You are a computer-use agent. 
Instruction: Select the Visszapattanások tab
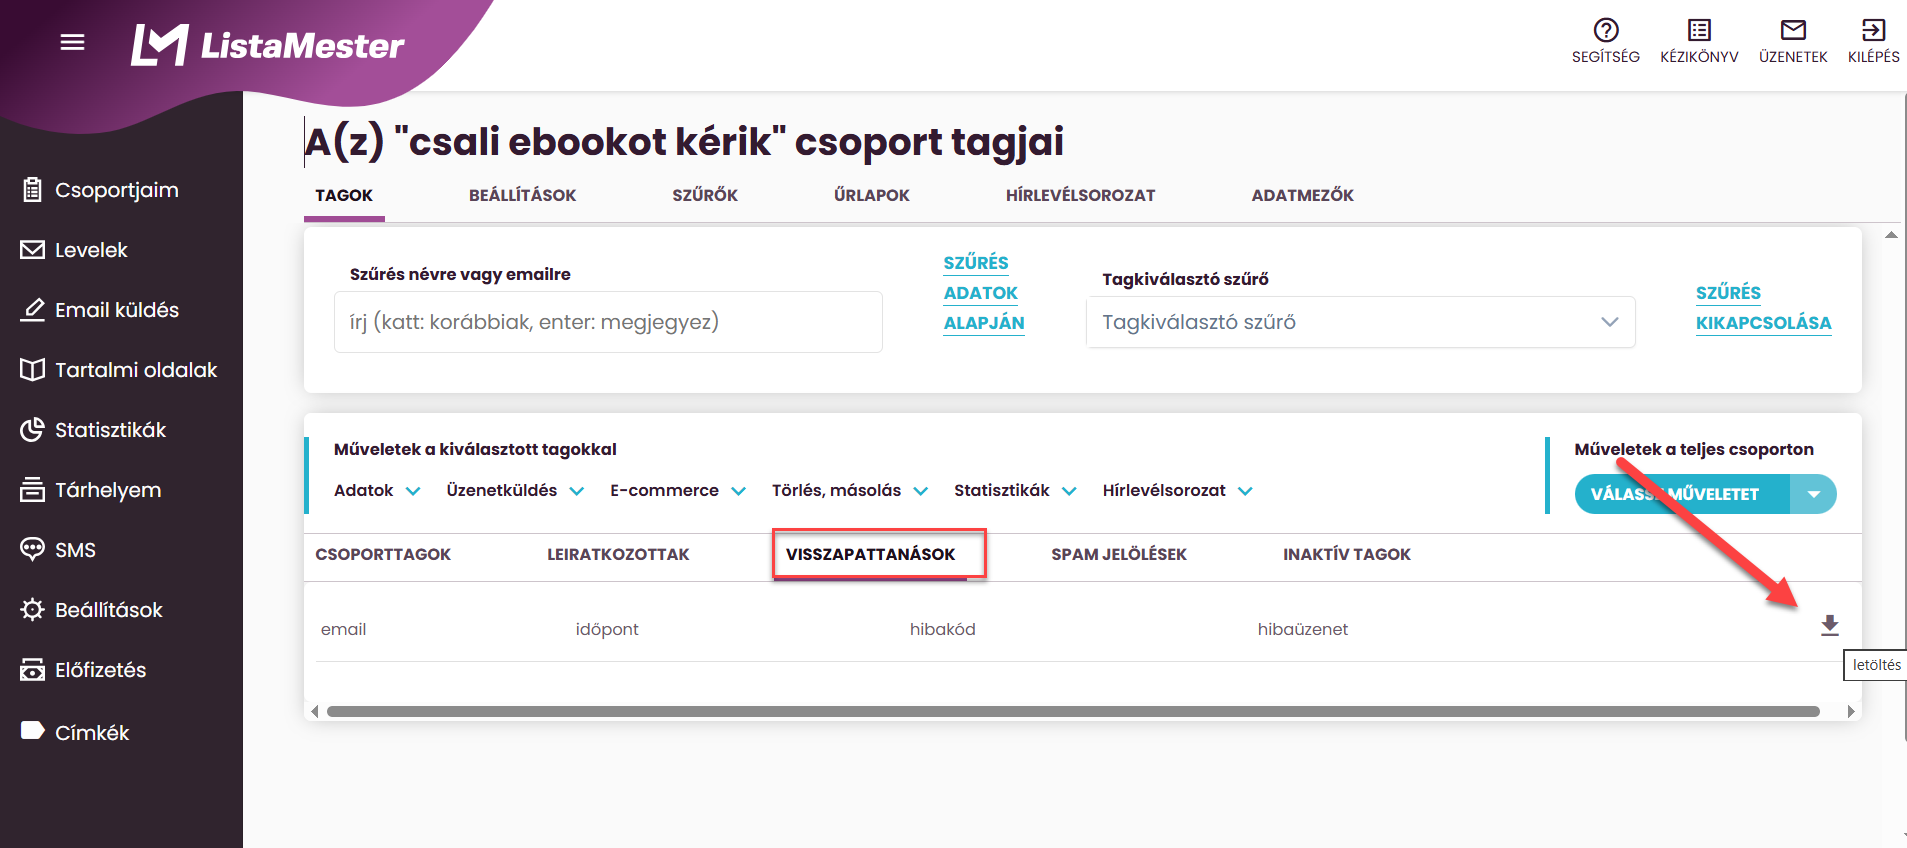pos(870,554)
